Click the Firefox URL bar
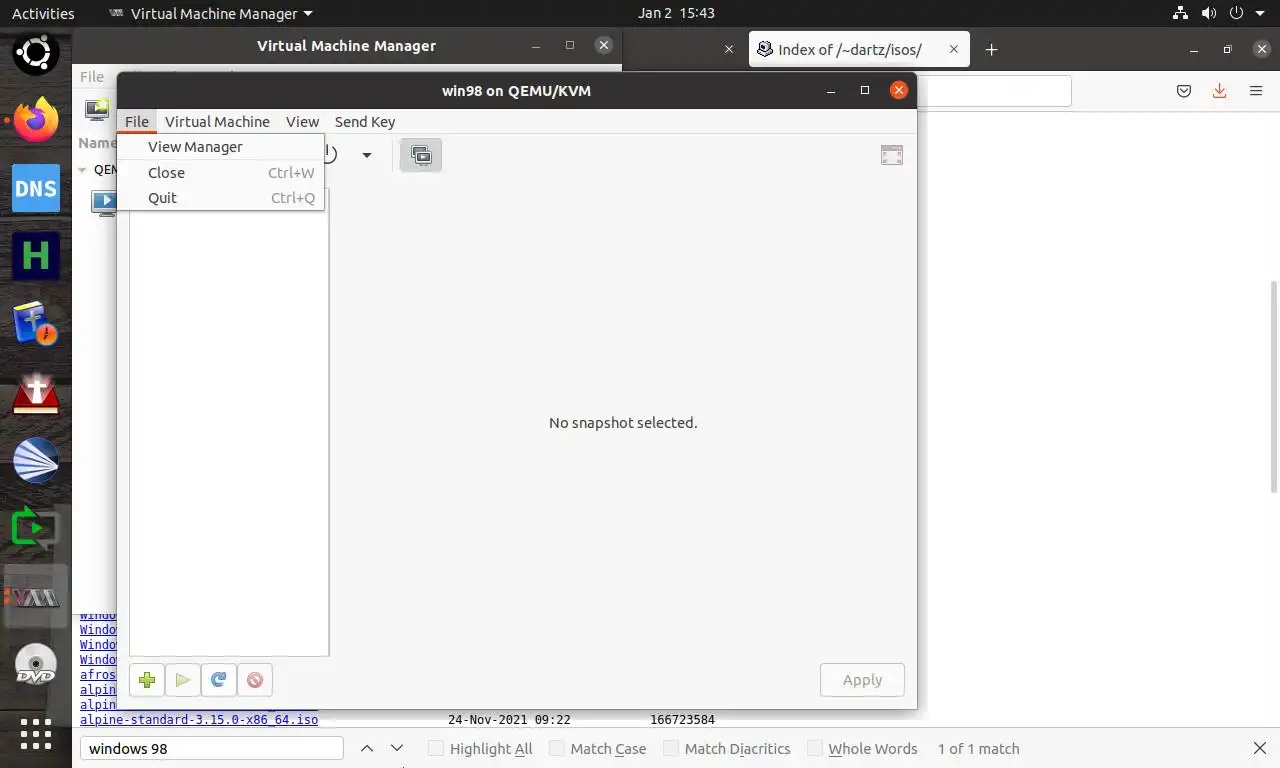 pos(994,91)
